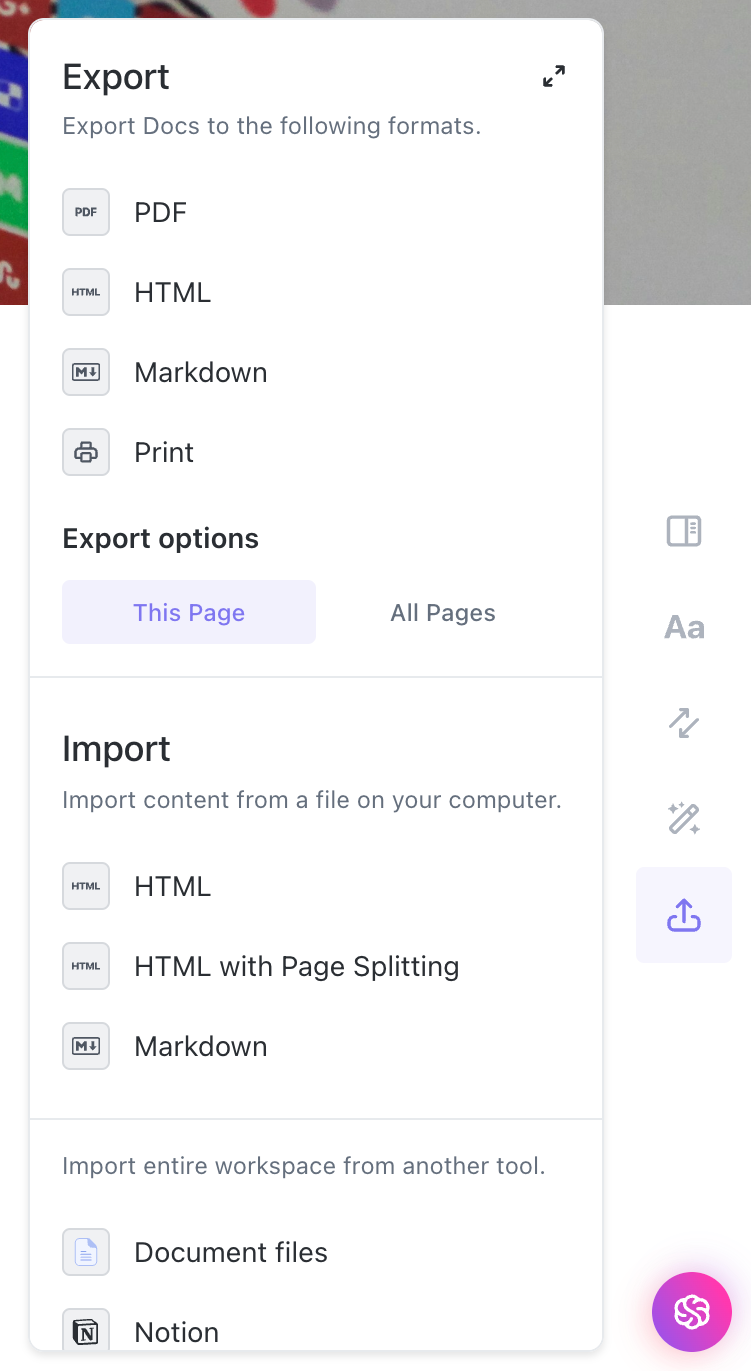Viewport: 751px width, 1371px height.
Task: Import Document files from another tool
Action: [x=230, y=1252]
